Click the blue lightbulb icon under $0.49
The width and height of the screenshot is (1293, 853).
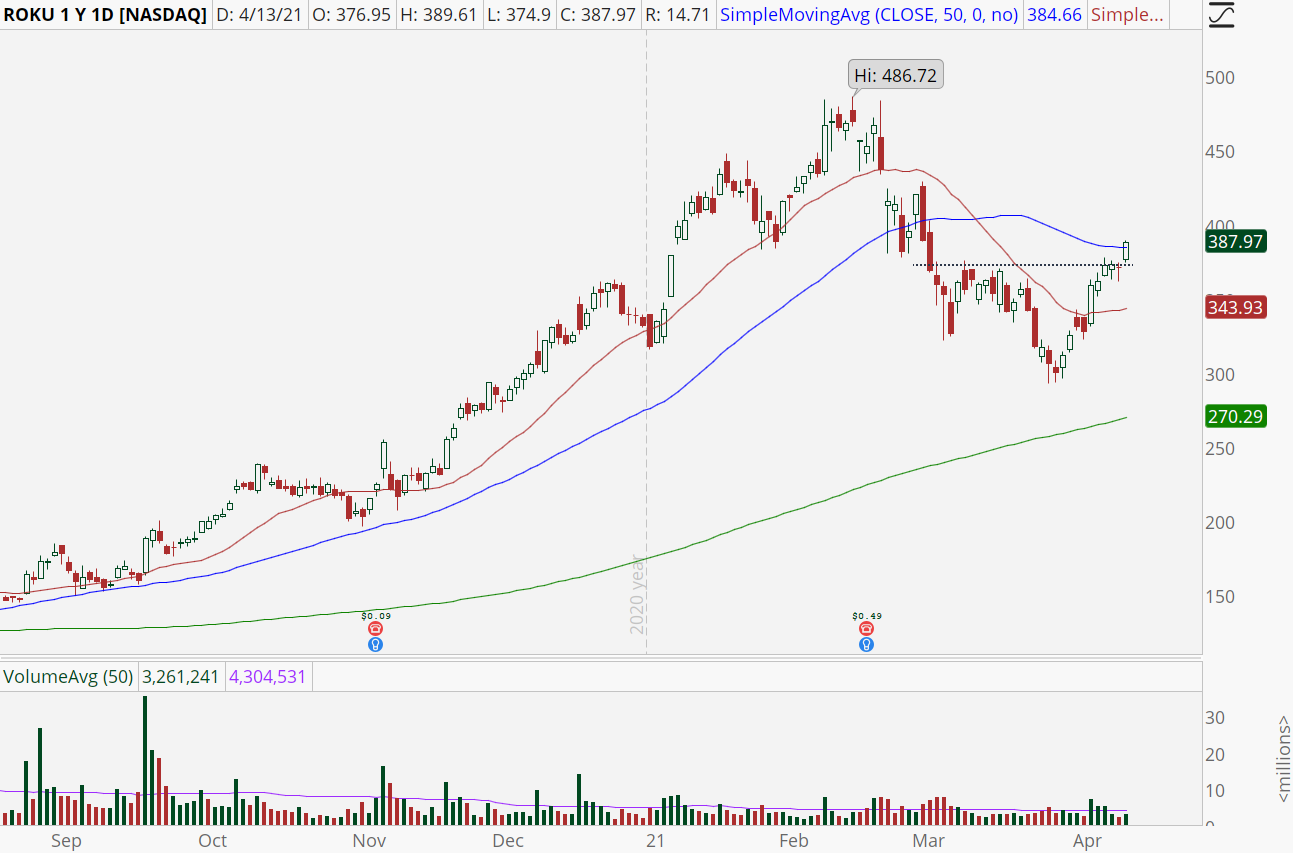click(866, 645)
